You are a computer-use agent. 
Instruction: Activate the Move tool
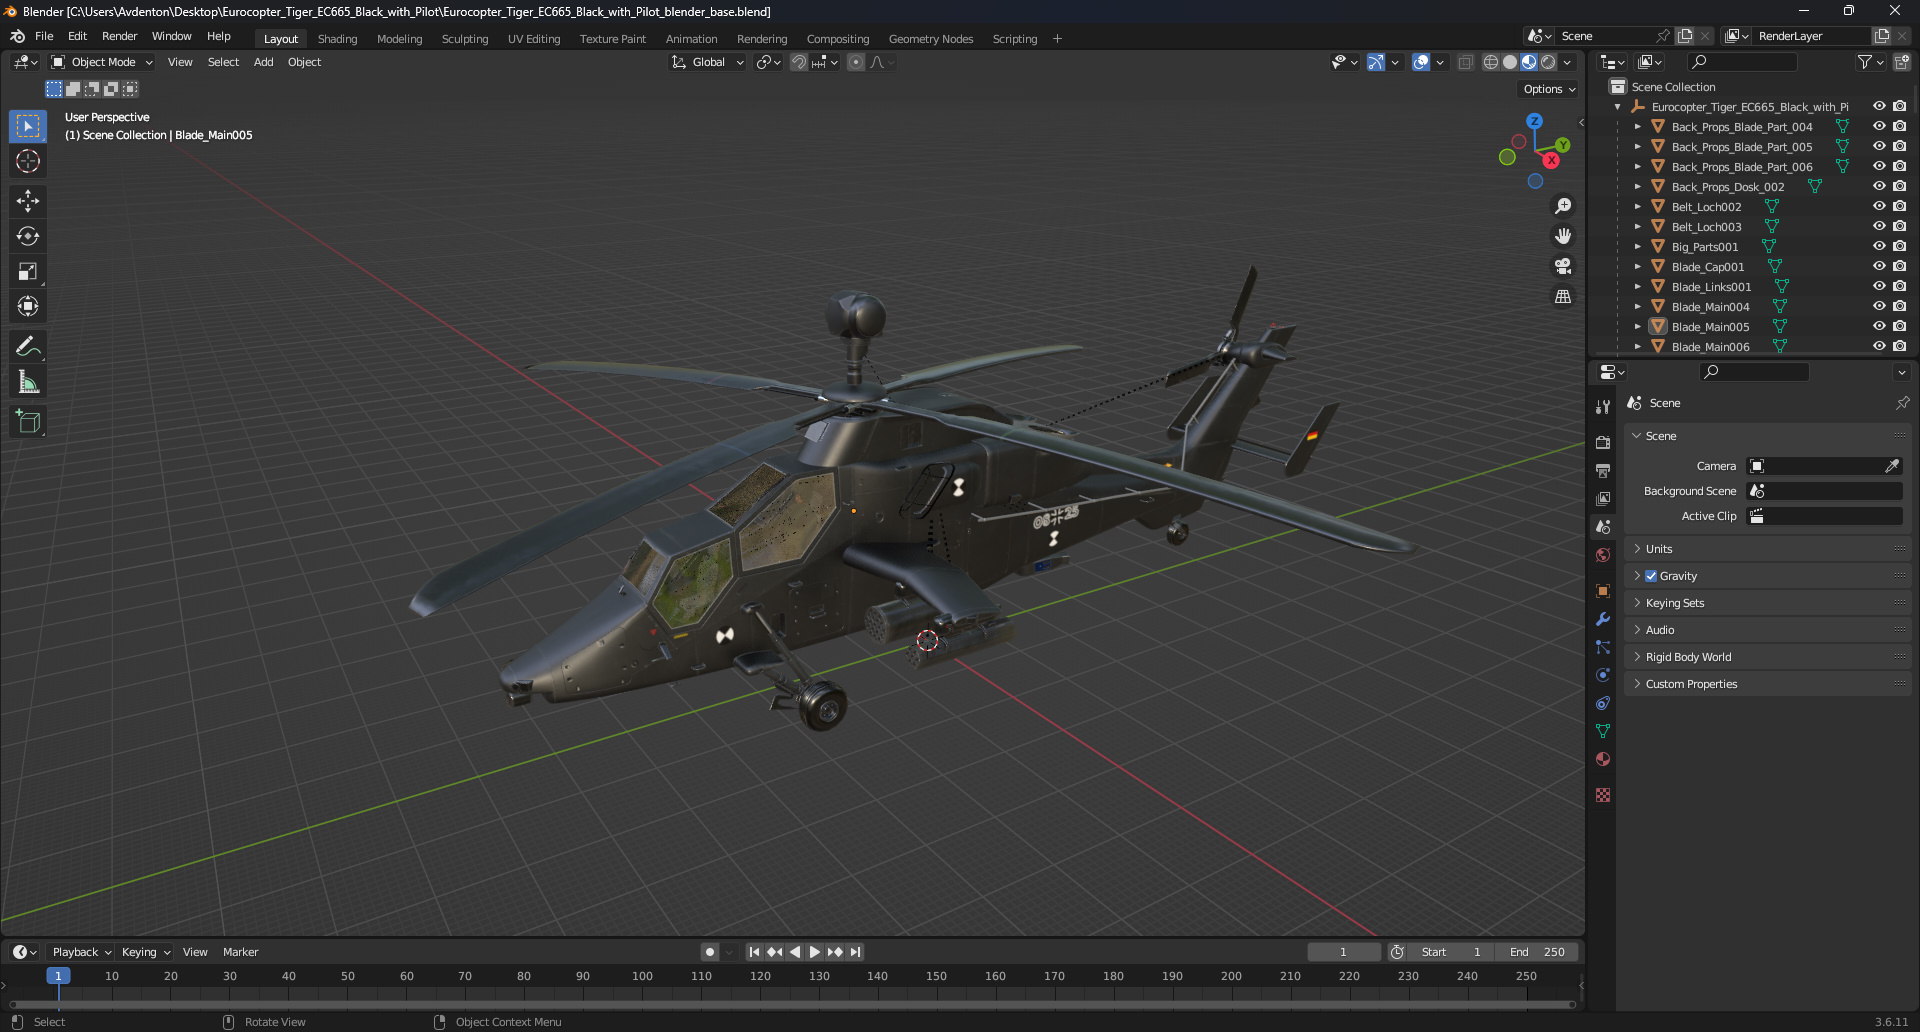[28, 201]
